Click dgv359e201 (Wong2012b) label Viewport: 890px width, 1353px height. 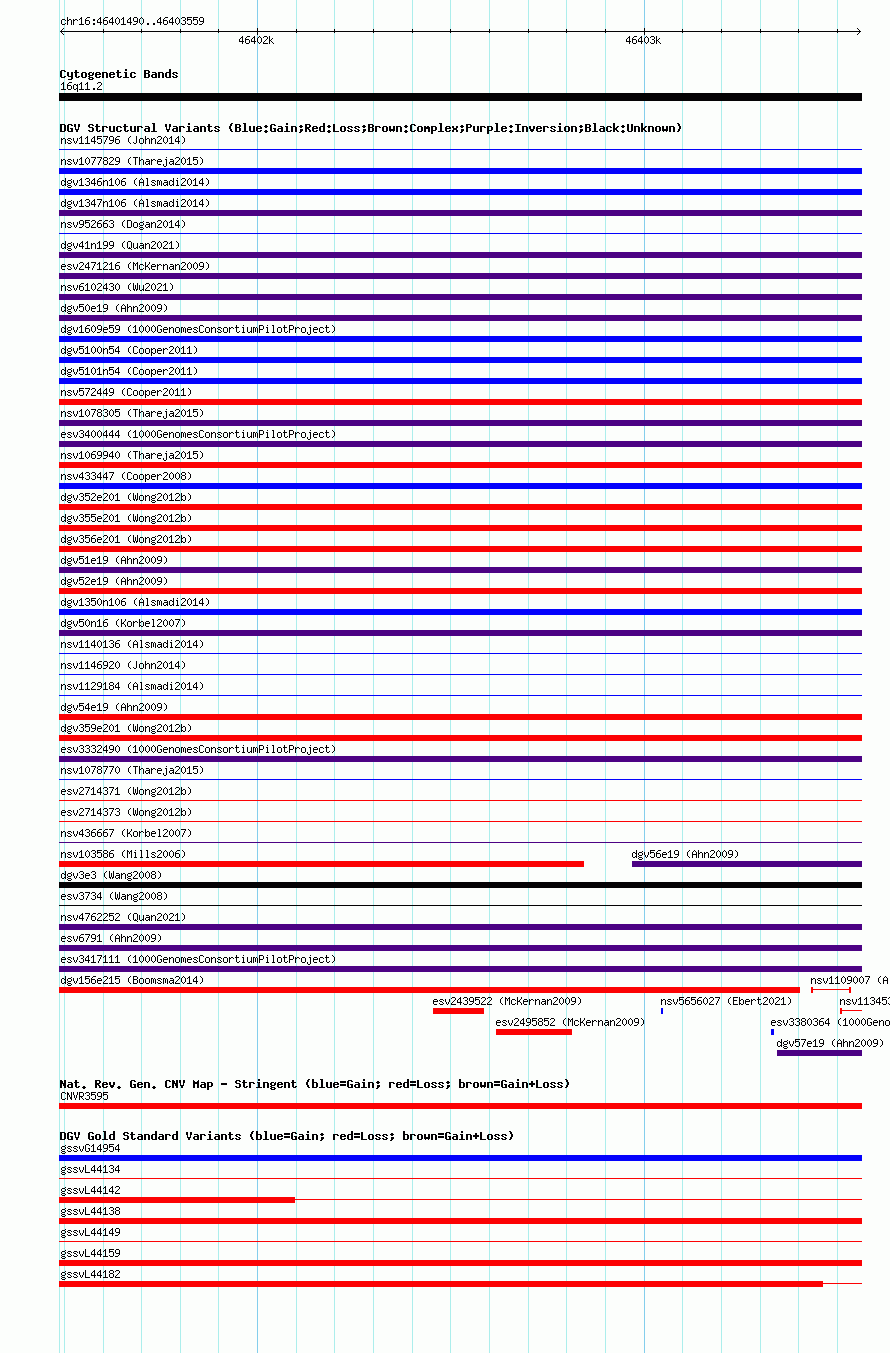(126, 728)
